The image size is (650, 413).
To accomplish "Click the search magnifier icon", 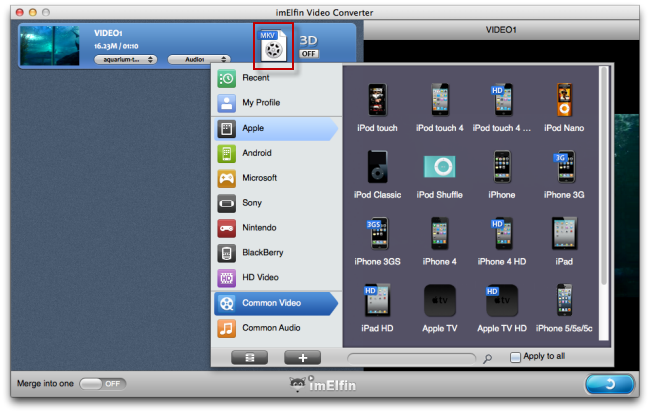I will (488, 358).
